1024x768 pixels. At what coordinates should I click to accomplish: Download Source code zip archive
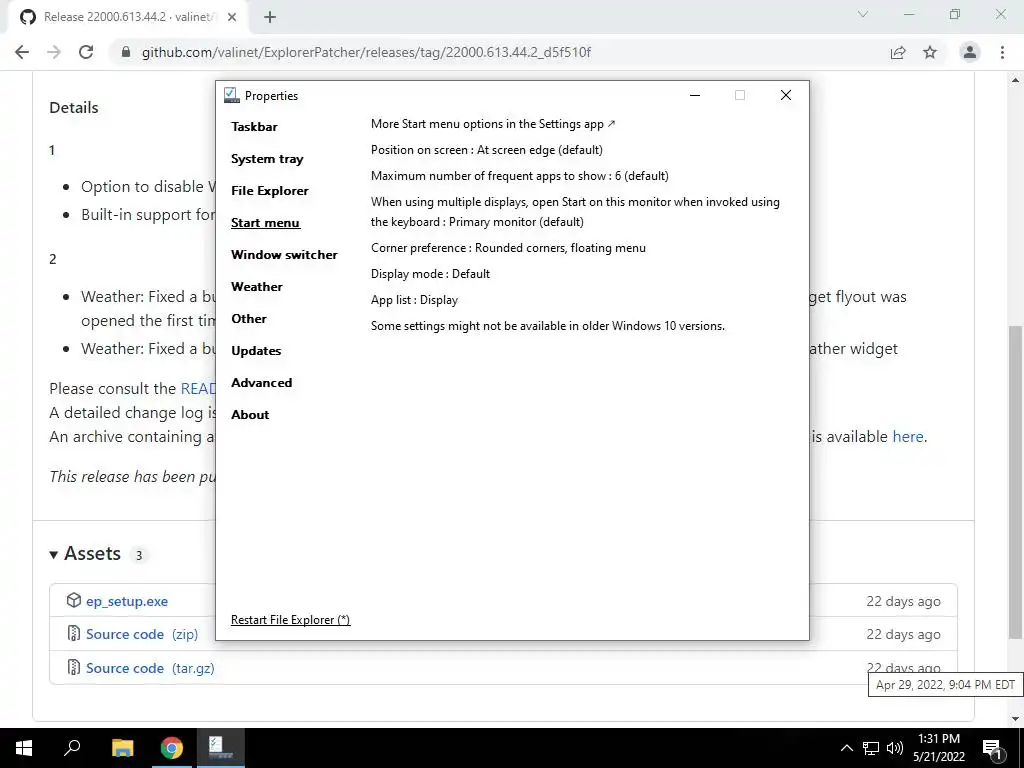click(x=142, y=634)
